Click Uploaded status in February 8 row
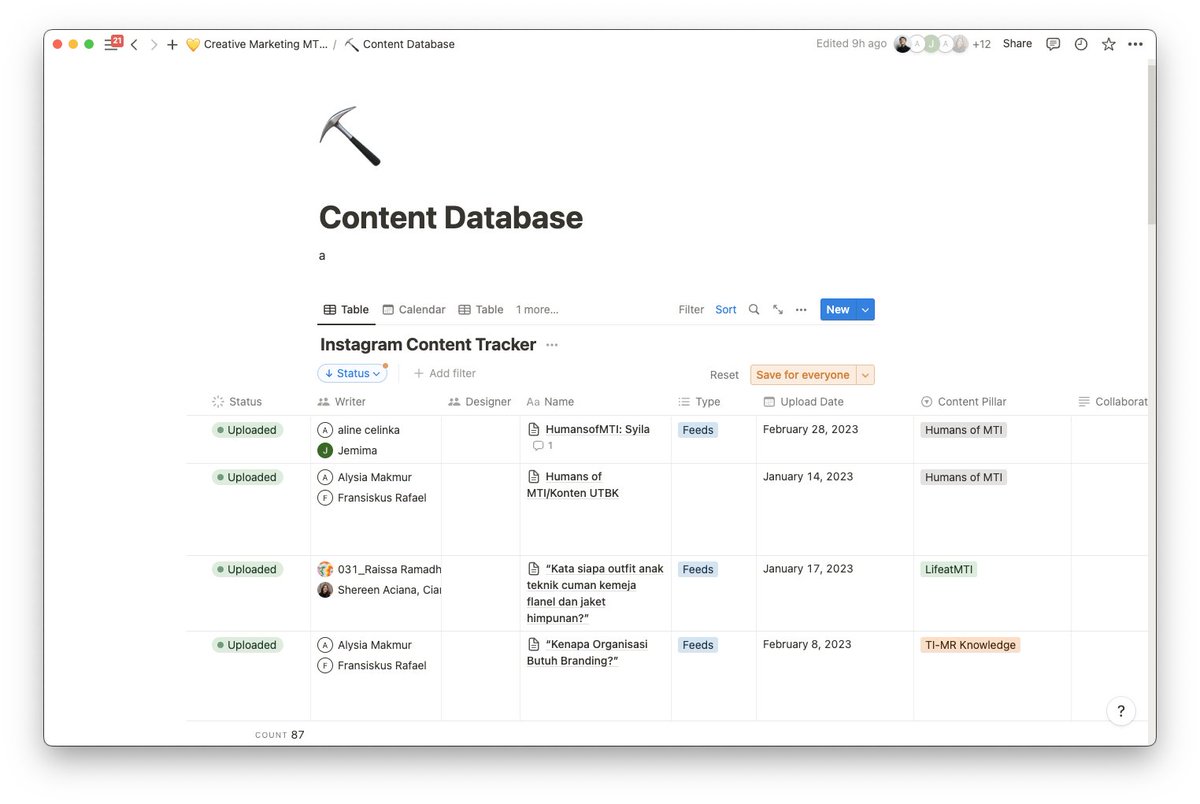Image resolution: width=1200 pixels, height=804 pixels. pos(247,645)
